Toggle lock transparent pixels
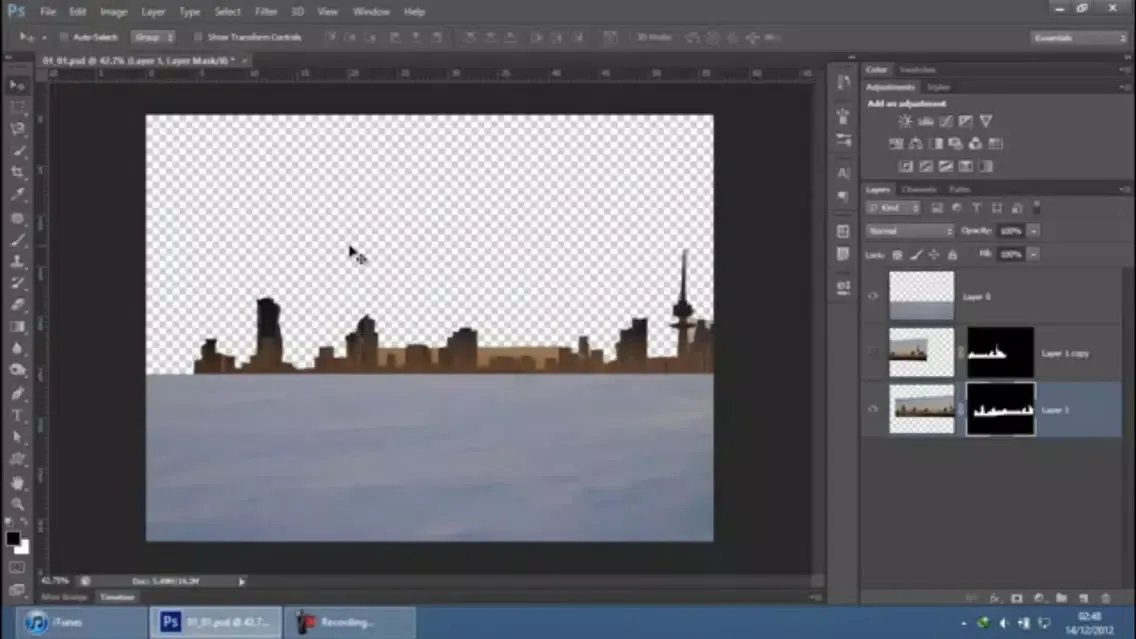Screen dimensions: 1136x639 tap(898, 254)
